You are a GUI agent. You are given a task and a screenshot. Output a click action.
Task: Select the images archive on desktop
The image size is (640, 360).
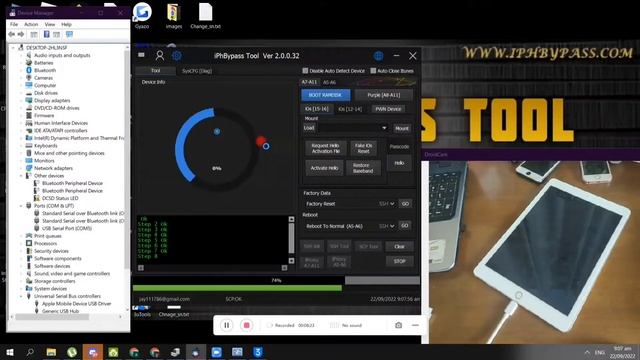point(174,16)
